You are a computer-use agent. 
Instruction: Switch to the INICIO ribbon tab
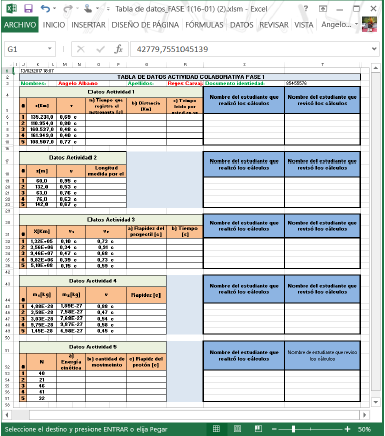(54, 25)
